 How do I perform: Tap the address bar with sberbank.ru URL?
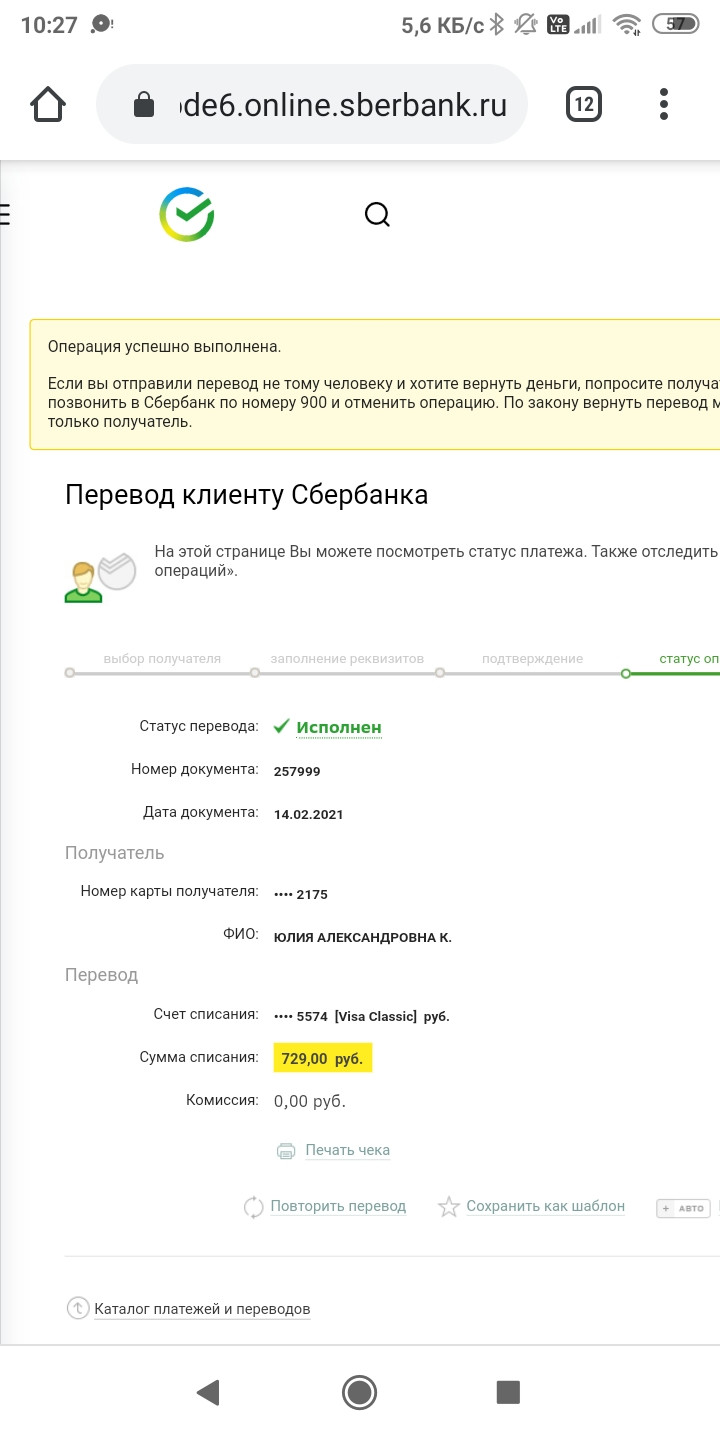[x=311, y=104]
